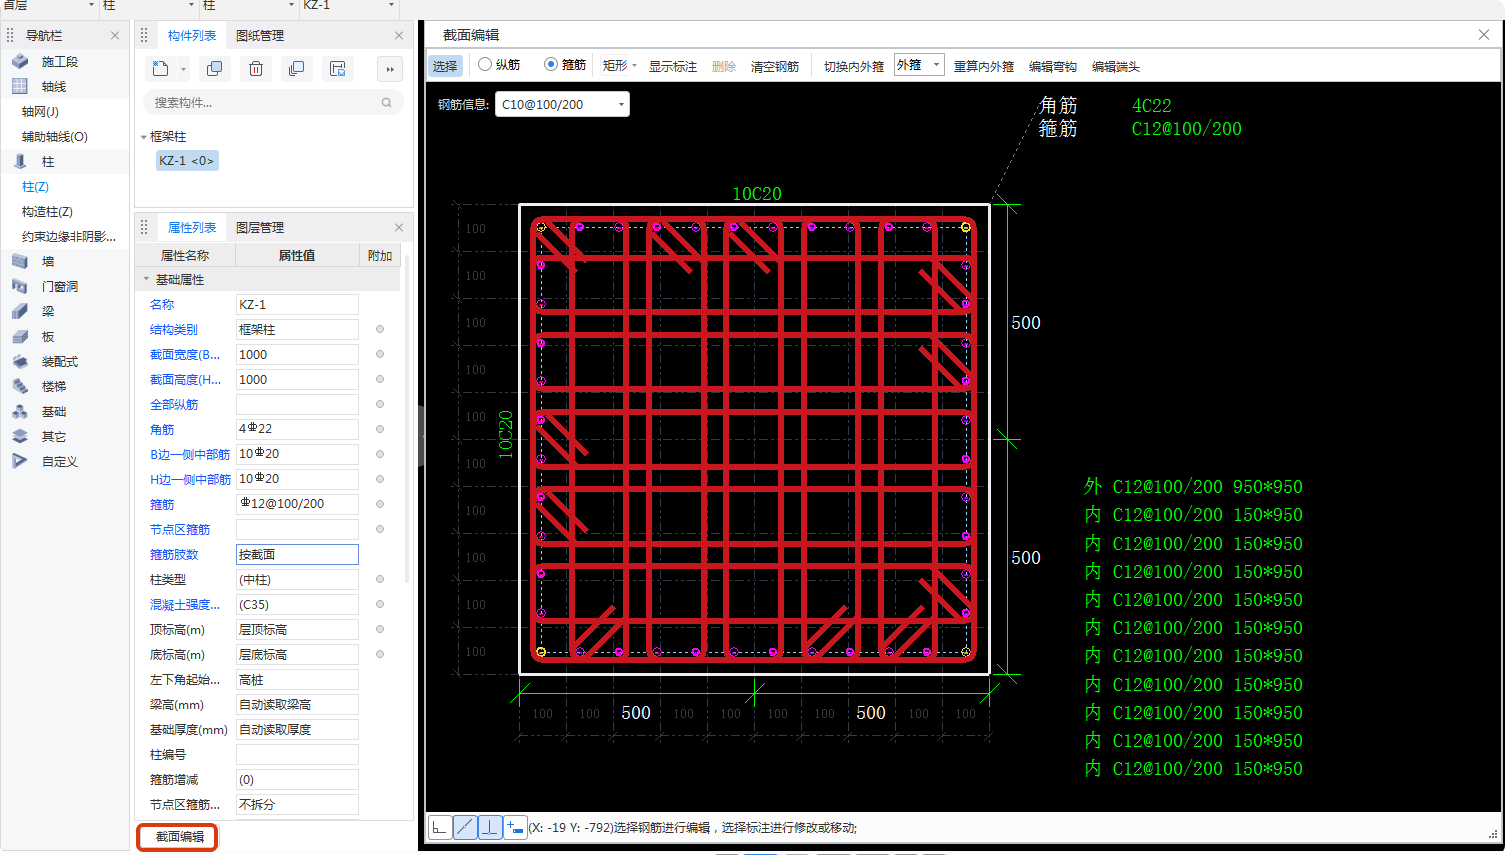Select the 板 slab icon
1505x855 pixels.
(x=20, y=336)
